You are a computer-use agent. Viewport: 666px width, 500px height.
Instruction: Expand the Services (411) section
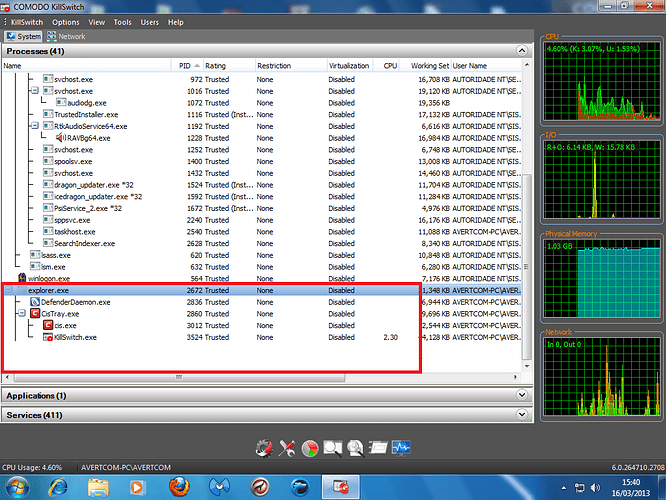522,414
